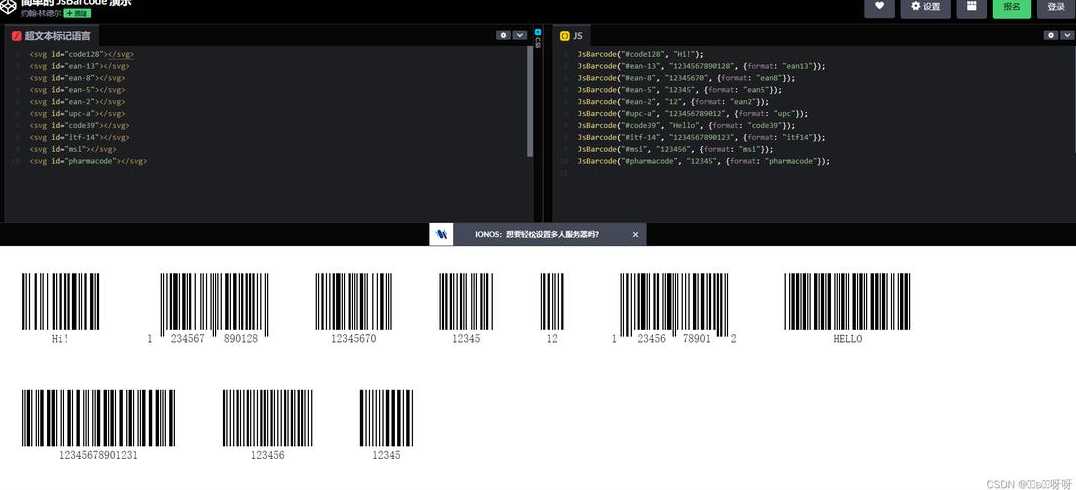Click JS line with format "ean13"
The image size is (1076, 490).
(701, 66)
